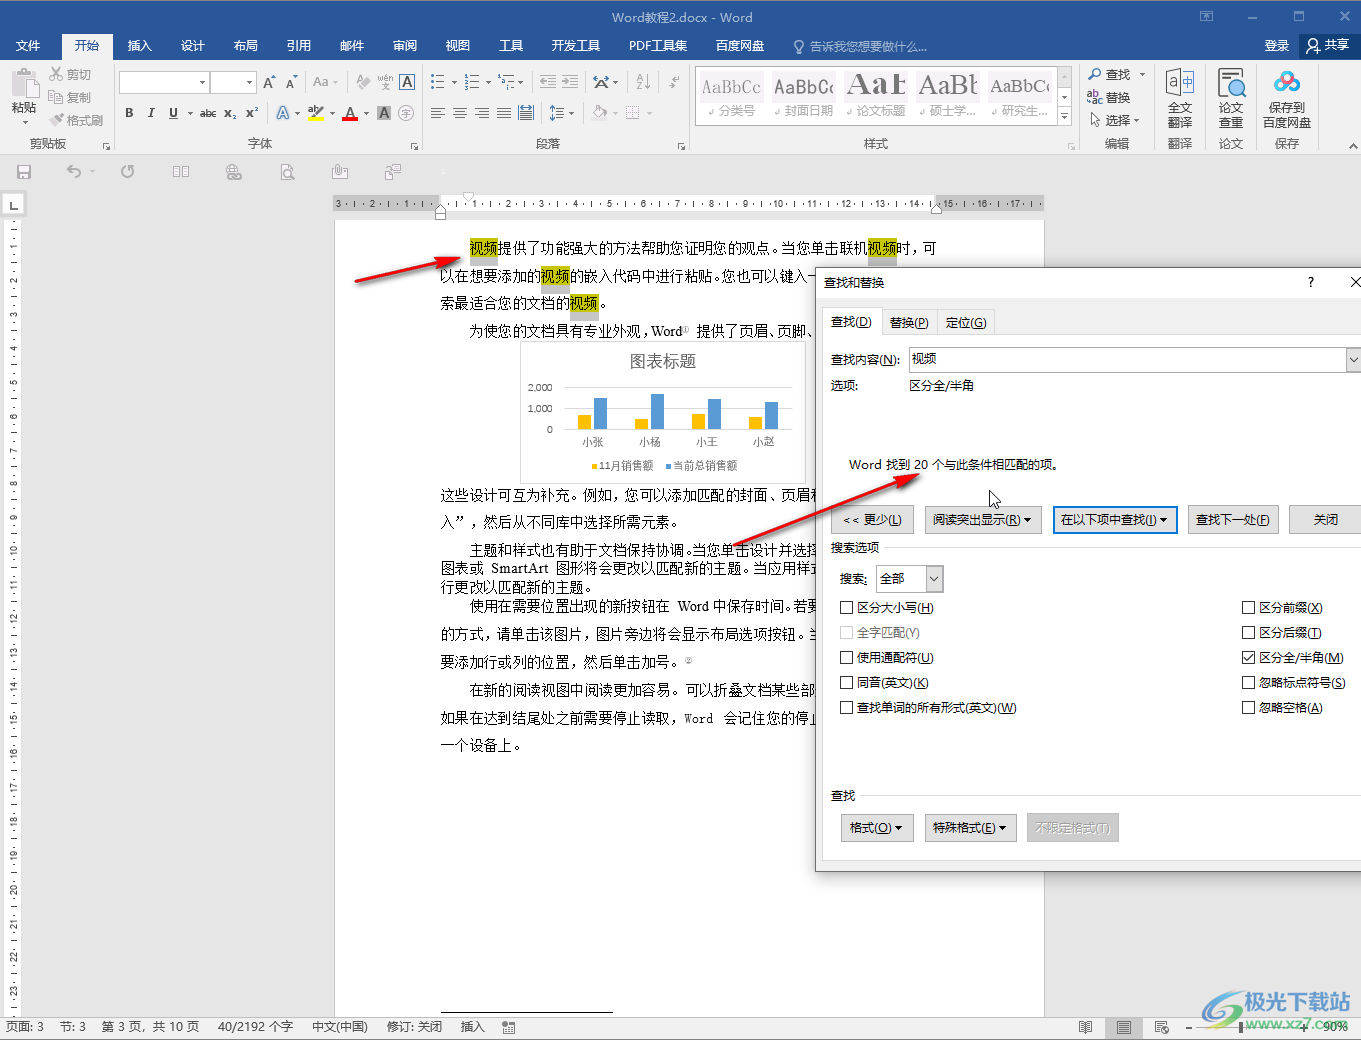Click Save icon in quick access toolbar
Image resolution: width=1361 pixels, height=1040 pixels.
pos(24,172)
